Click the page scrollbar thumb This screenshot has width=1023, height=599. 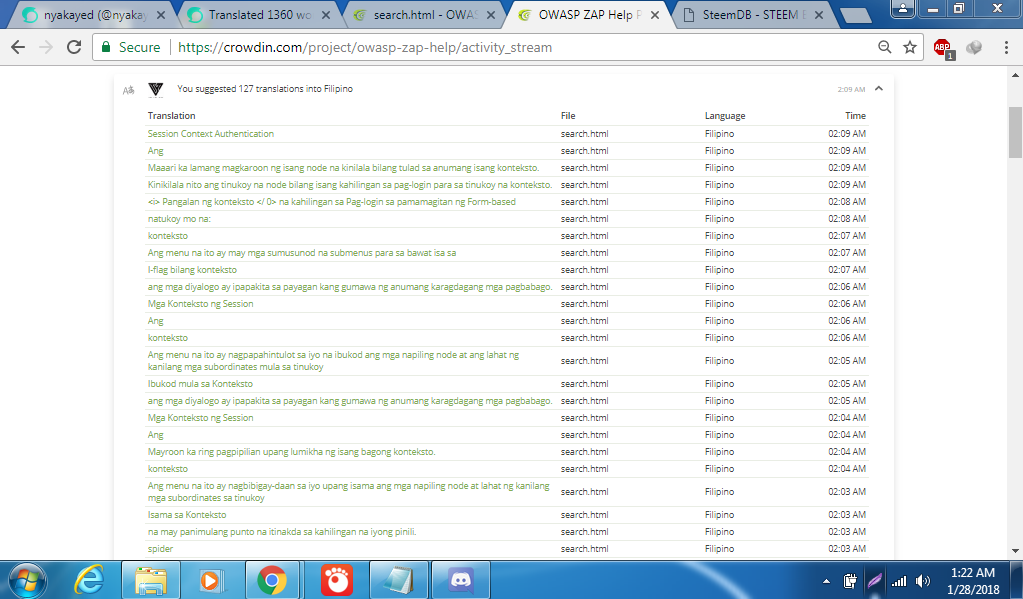[x=1015, y=132]
